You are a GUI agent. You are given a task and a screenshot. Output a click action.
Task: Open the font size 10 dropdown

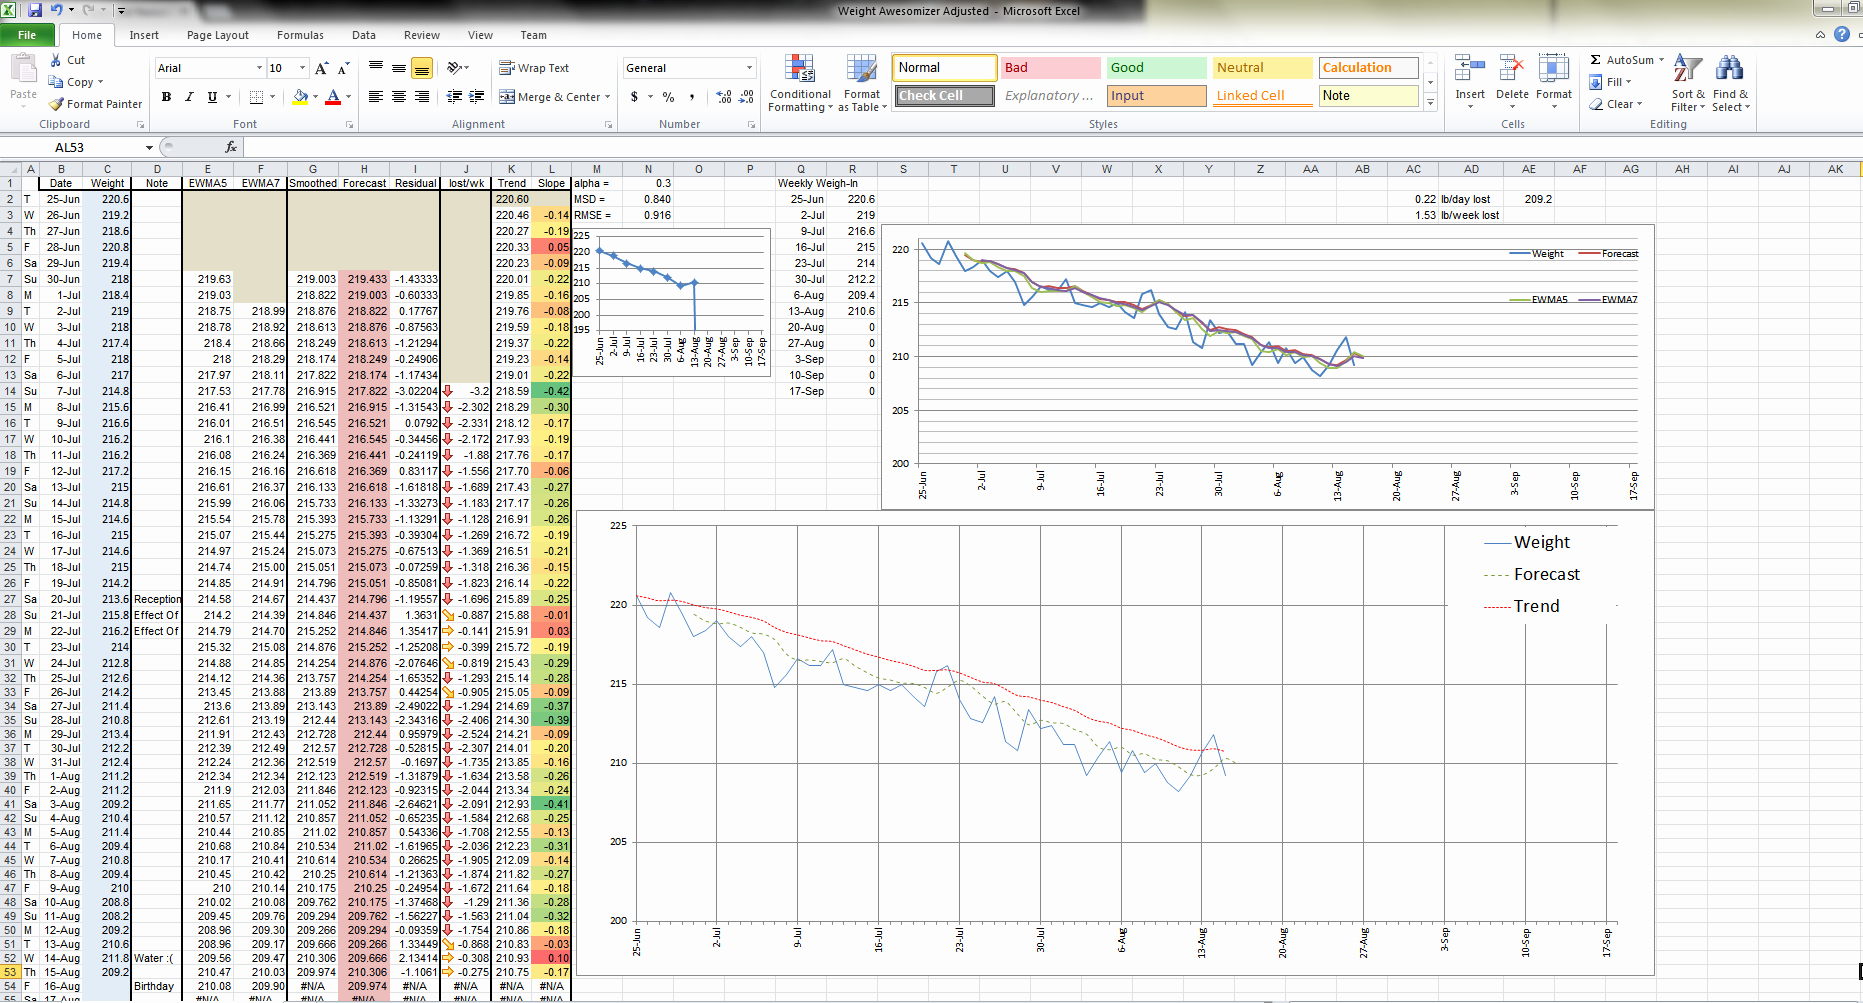(304, 68)
